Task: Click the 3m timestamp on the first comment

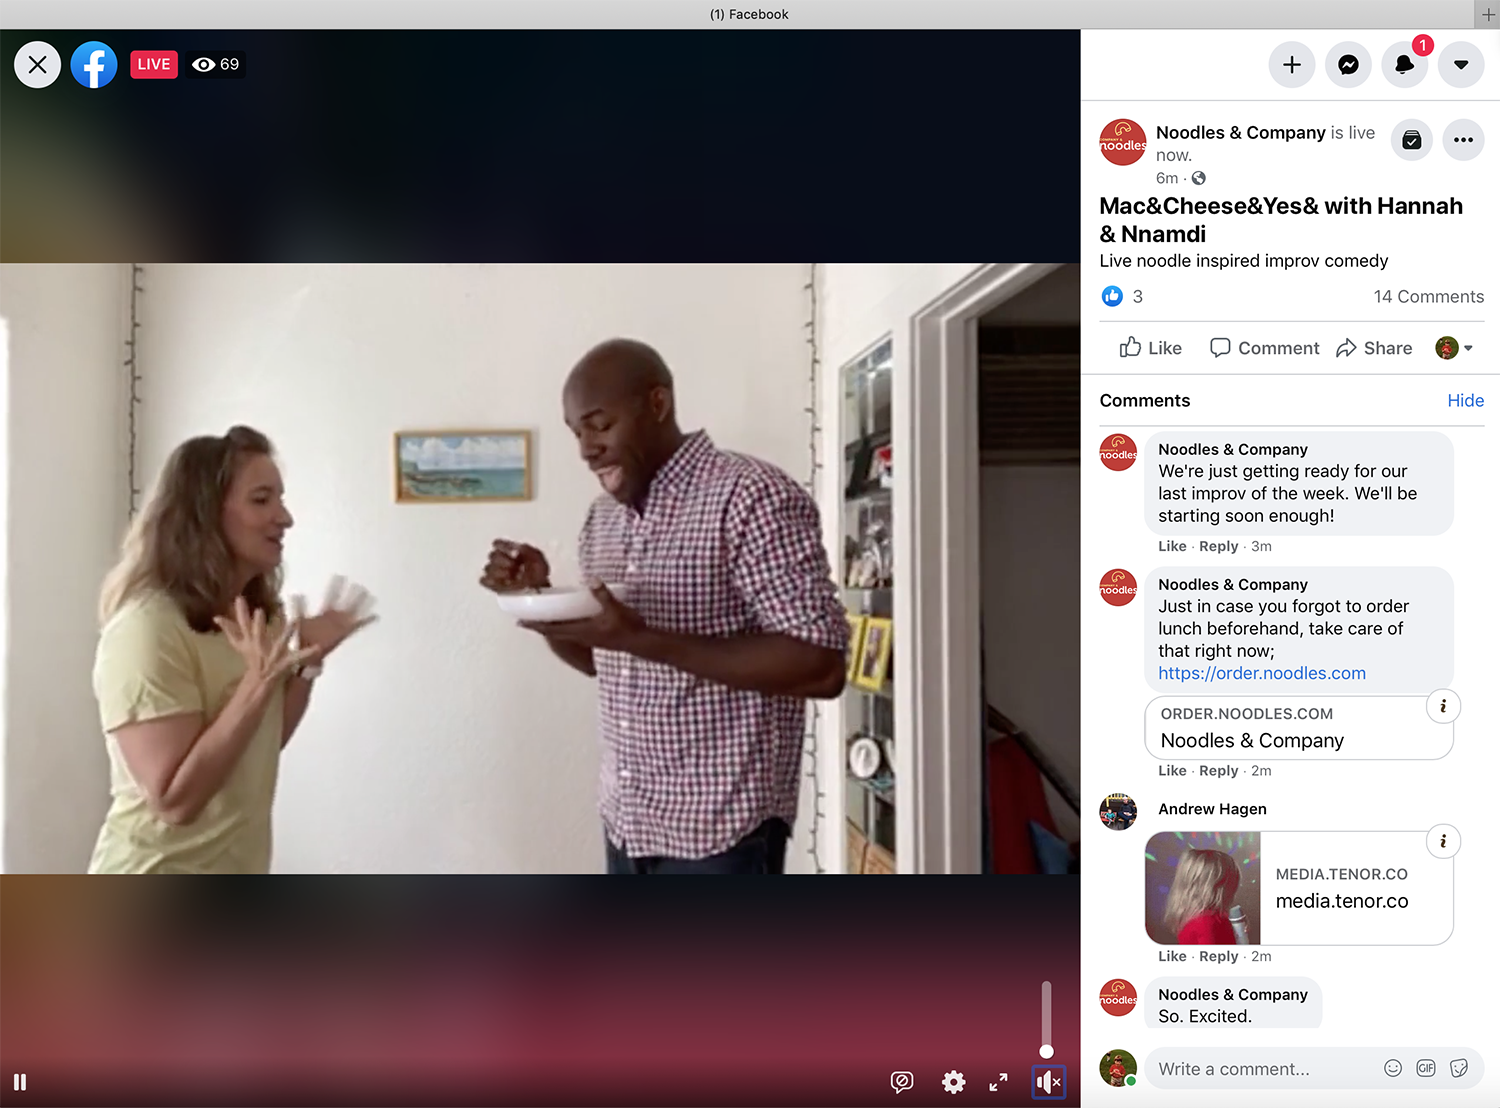Action: [x=1261, y=546]
